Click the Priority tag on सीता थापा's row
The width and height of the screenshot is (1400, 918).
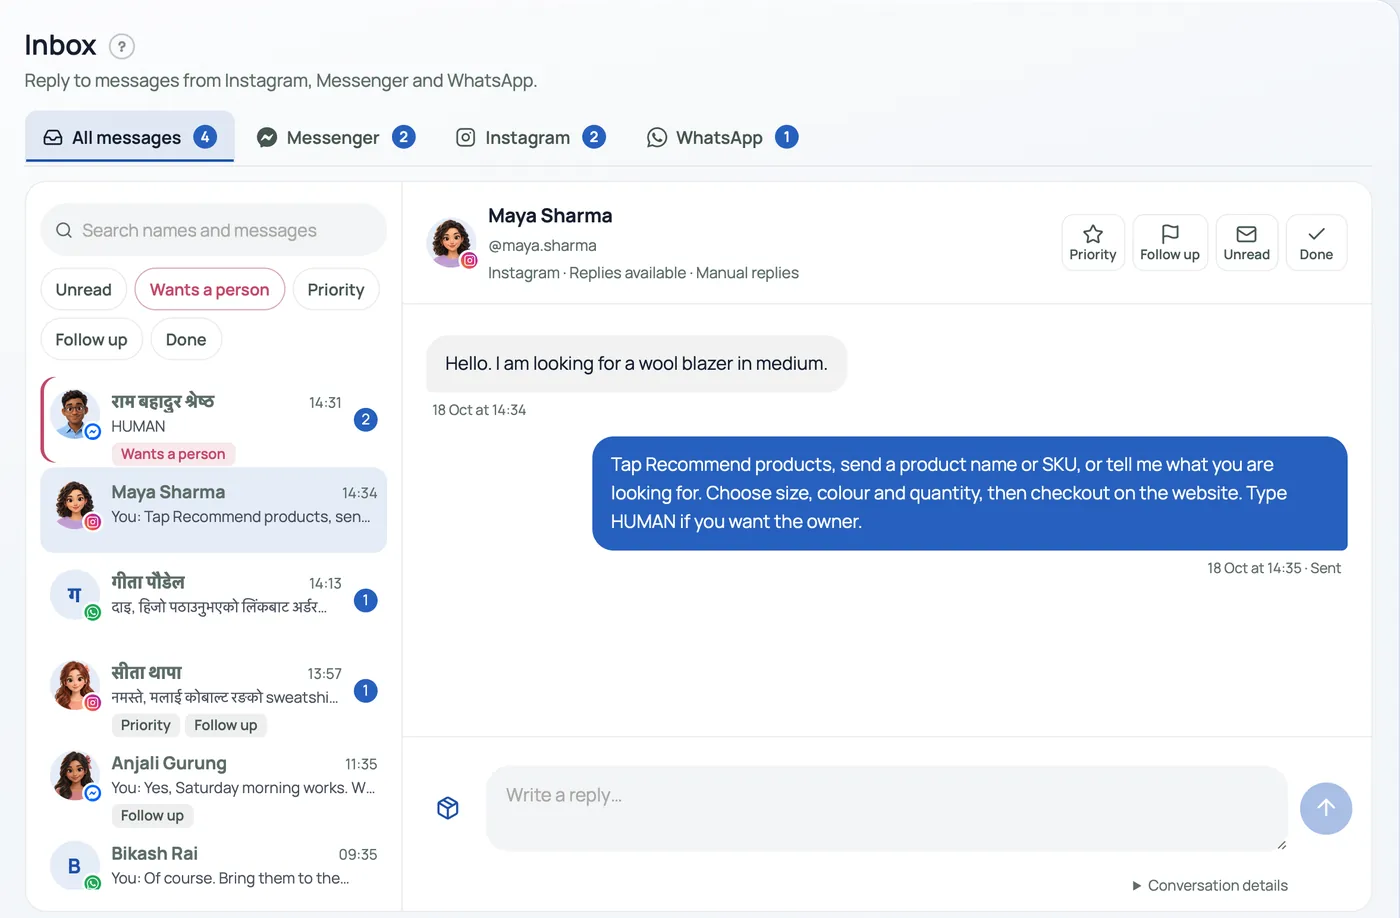click(146, 725)
